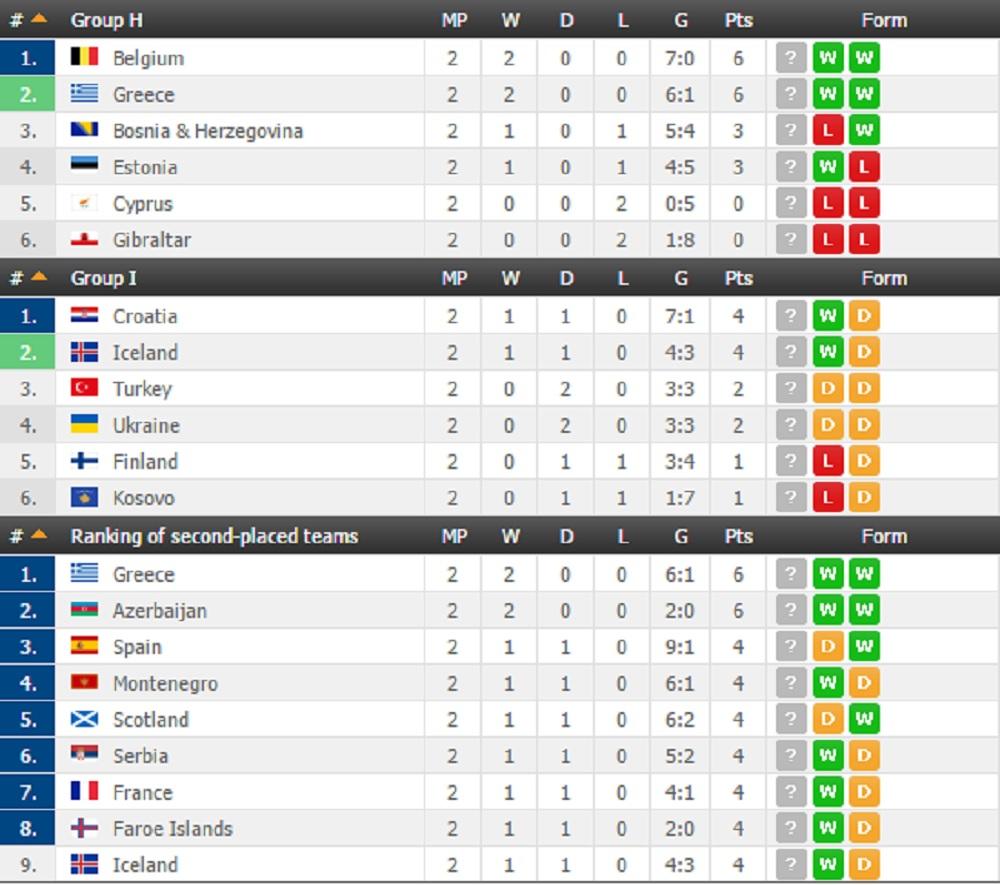Click Cyprus's first red L form badge

(x=827, y=204)
